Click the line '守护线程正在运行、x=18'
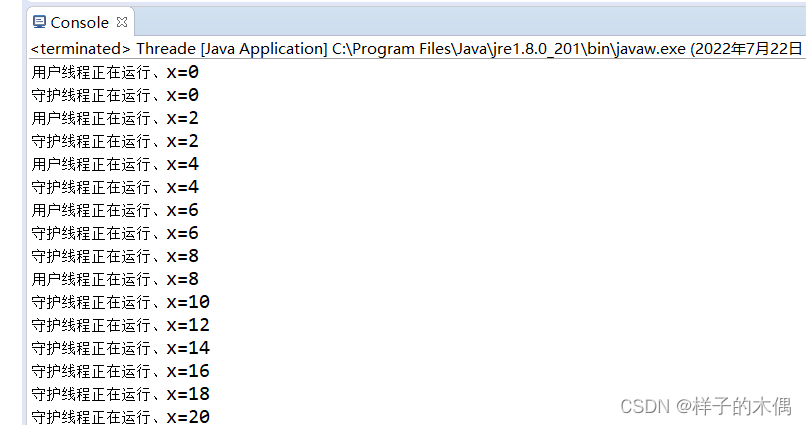 click(x=120, y=394)
